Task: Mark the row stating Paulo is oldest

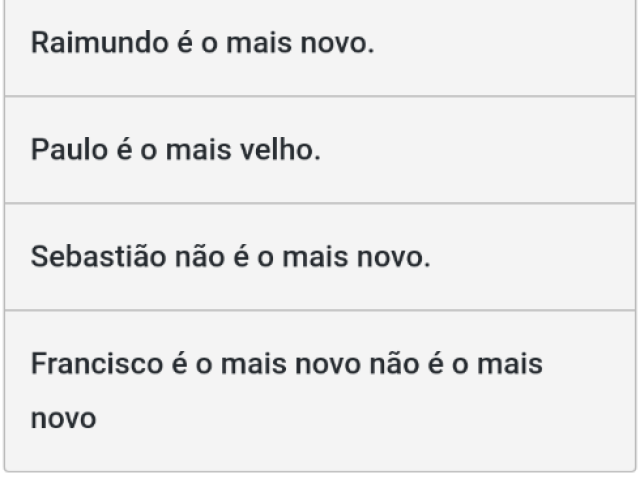Action: pyautogui.click(x=320, y=150)
